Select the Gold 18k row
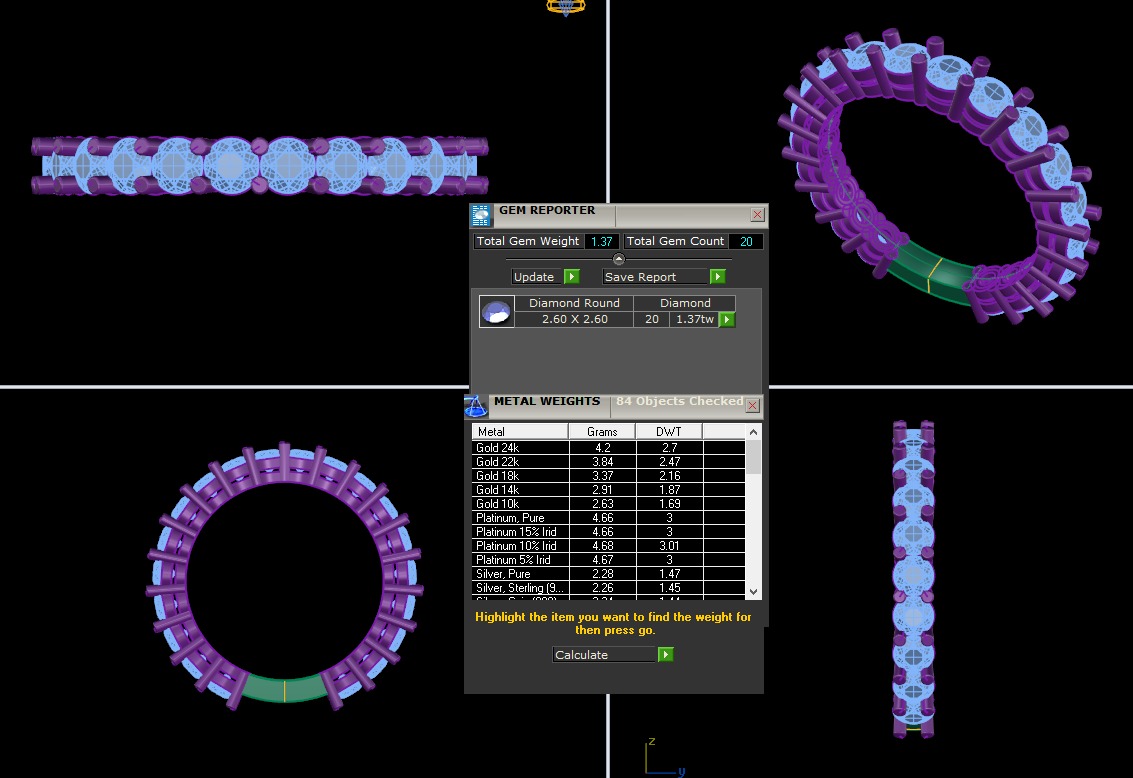Viewport: 1133px width, 778px height. [x=520, y=476]
